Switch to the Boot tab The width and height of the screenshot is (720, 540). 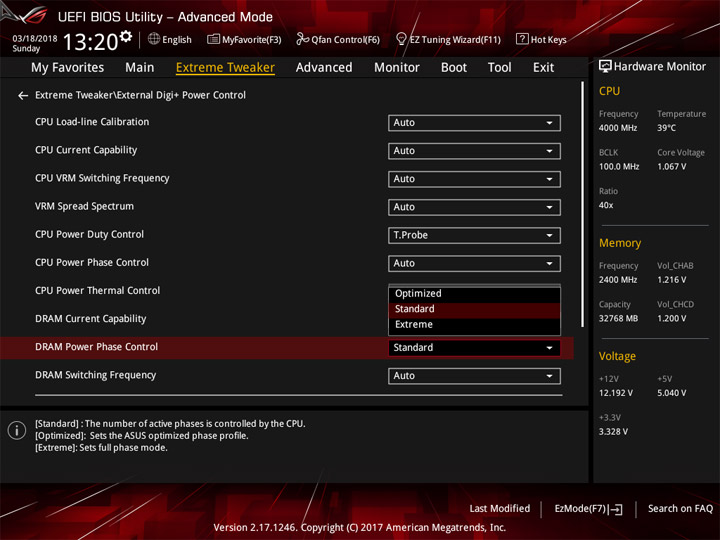point(454,68)
